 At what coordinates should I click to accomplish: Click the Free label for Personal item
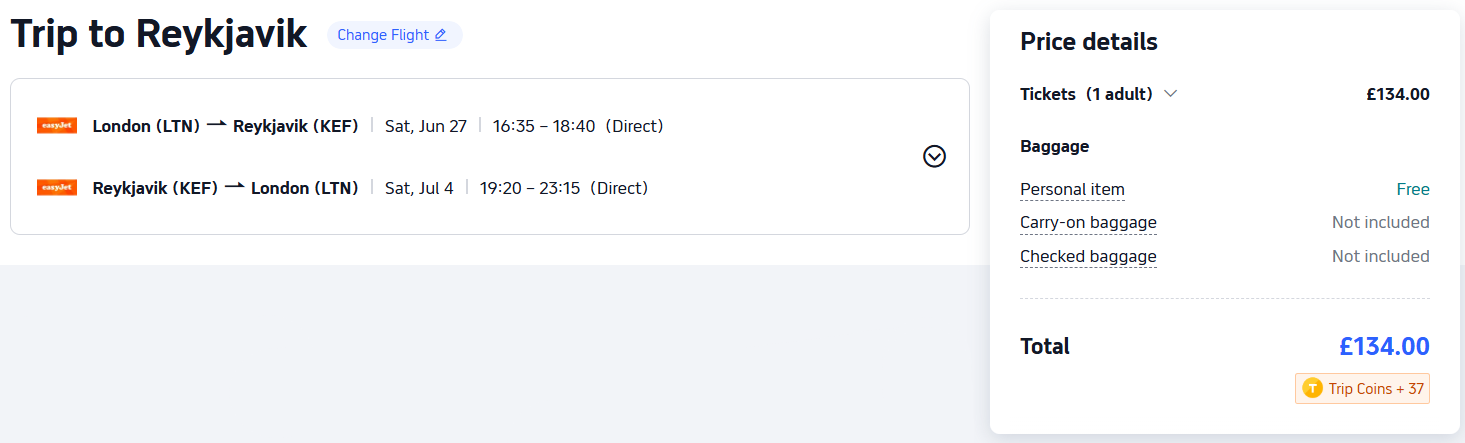[x=1412, y=190]
